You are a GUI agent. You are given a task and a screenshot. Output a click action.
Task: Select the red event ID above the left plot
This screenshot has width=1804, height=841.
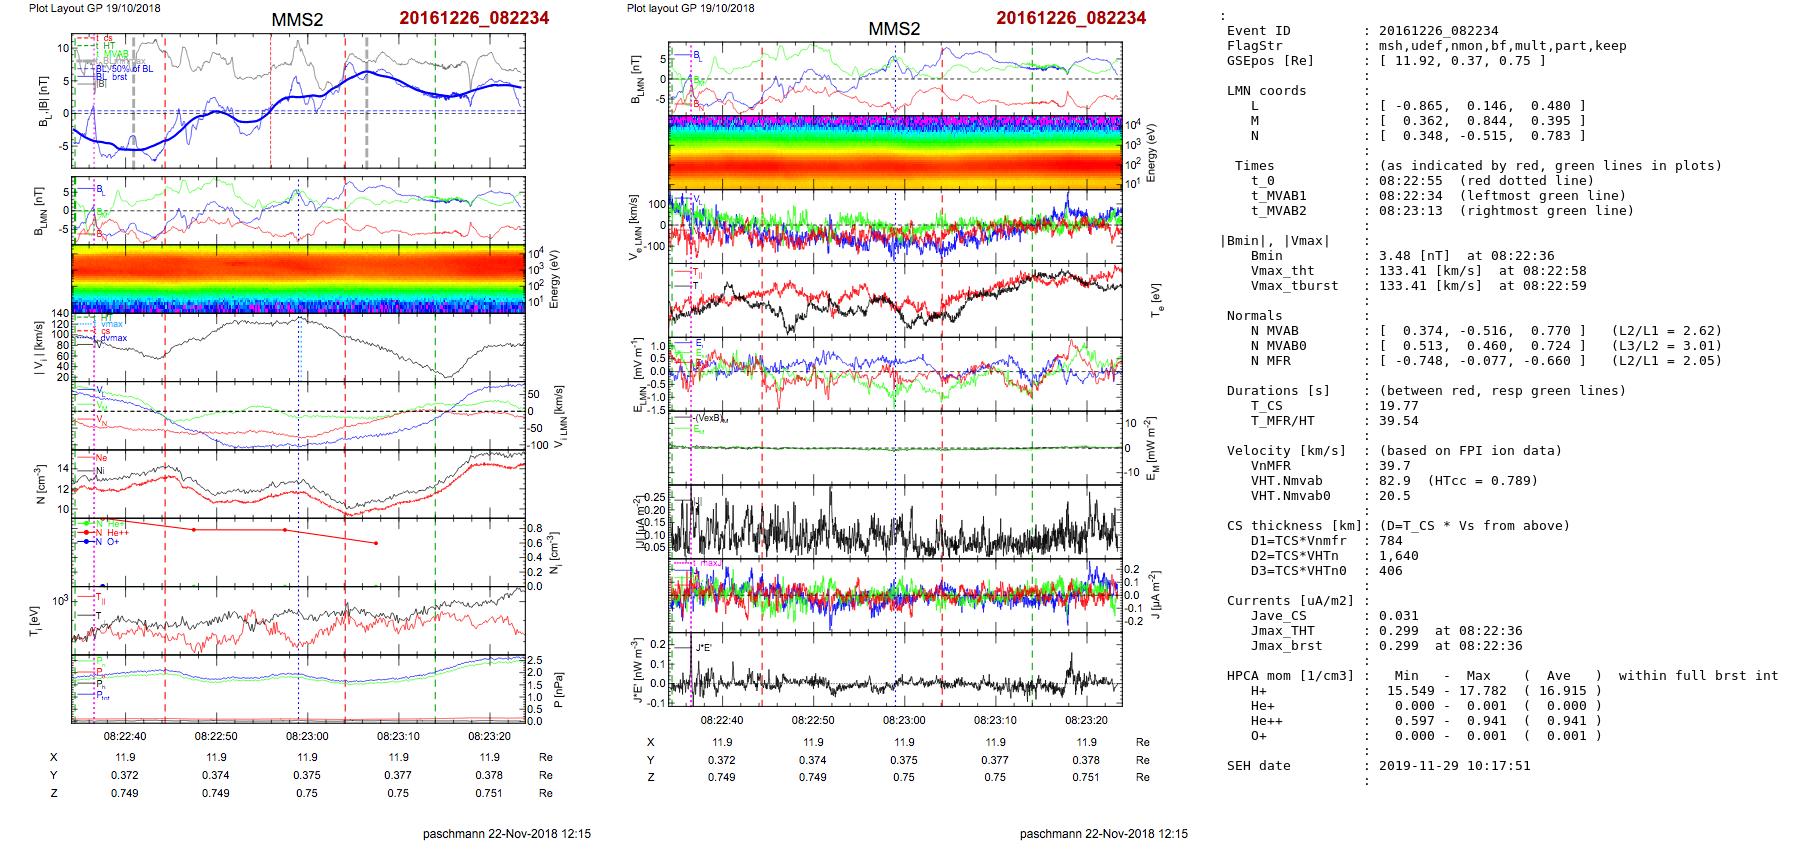tap(474, 18)
